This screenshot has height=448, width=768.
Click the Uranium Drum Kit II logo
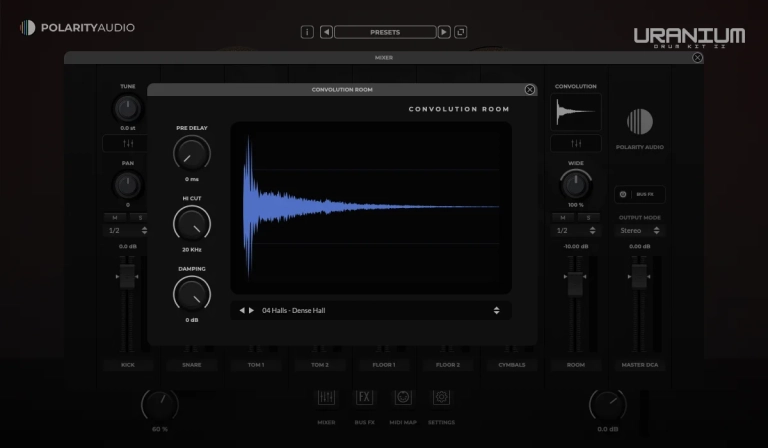[689, 38]
